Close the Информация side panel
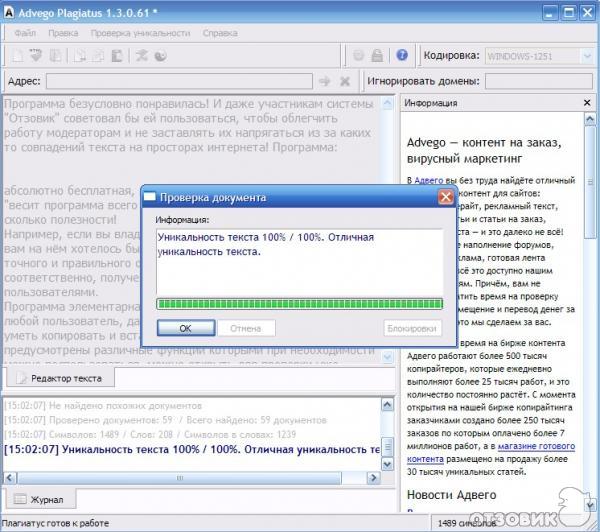The width and height of the screenshot is (600, 532). pyautogui.click(x=587, y=103)
